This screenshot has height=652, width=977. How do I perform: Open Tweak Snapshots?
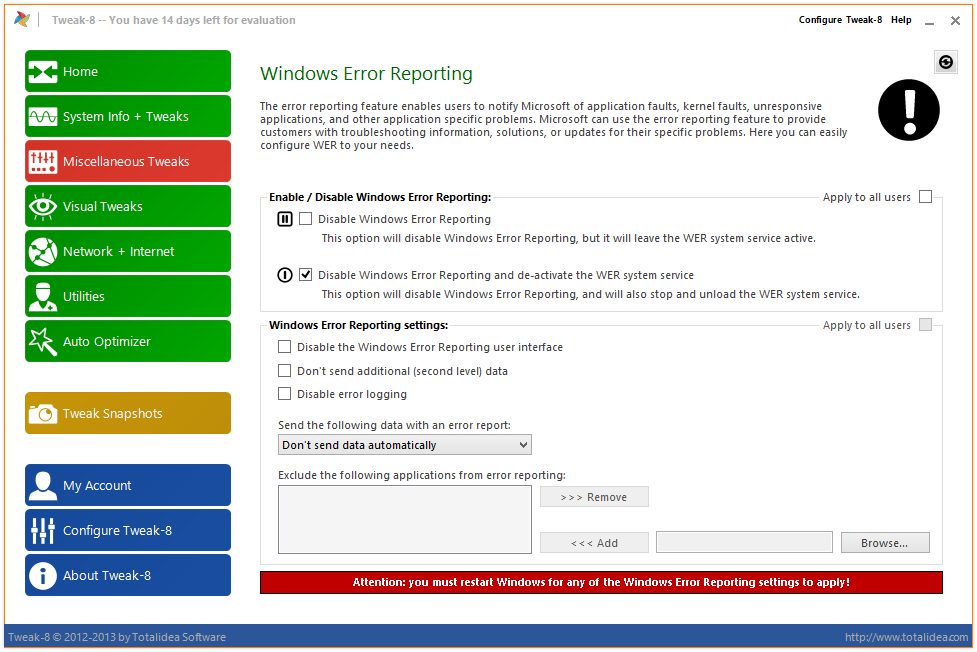pyautogui.click(x=128, y=413)
